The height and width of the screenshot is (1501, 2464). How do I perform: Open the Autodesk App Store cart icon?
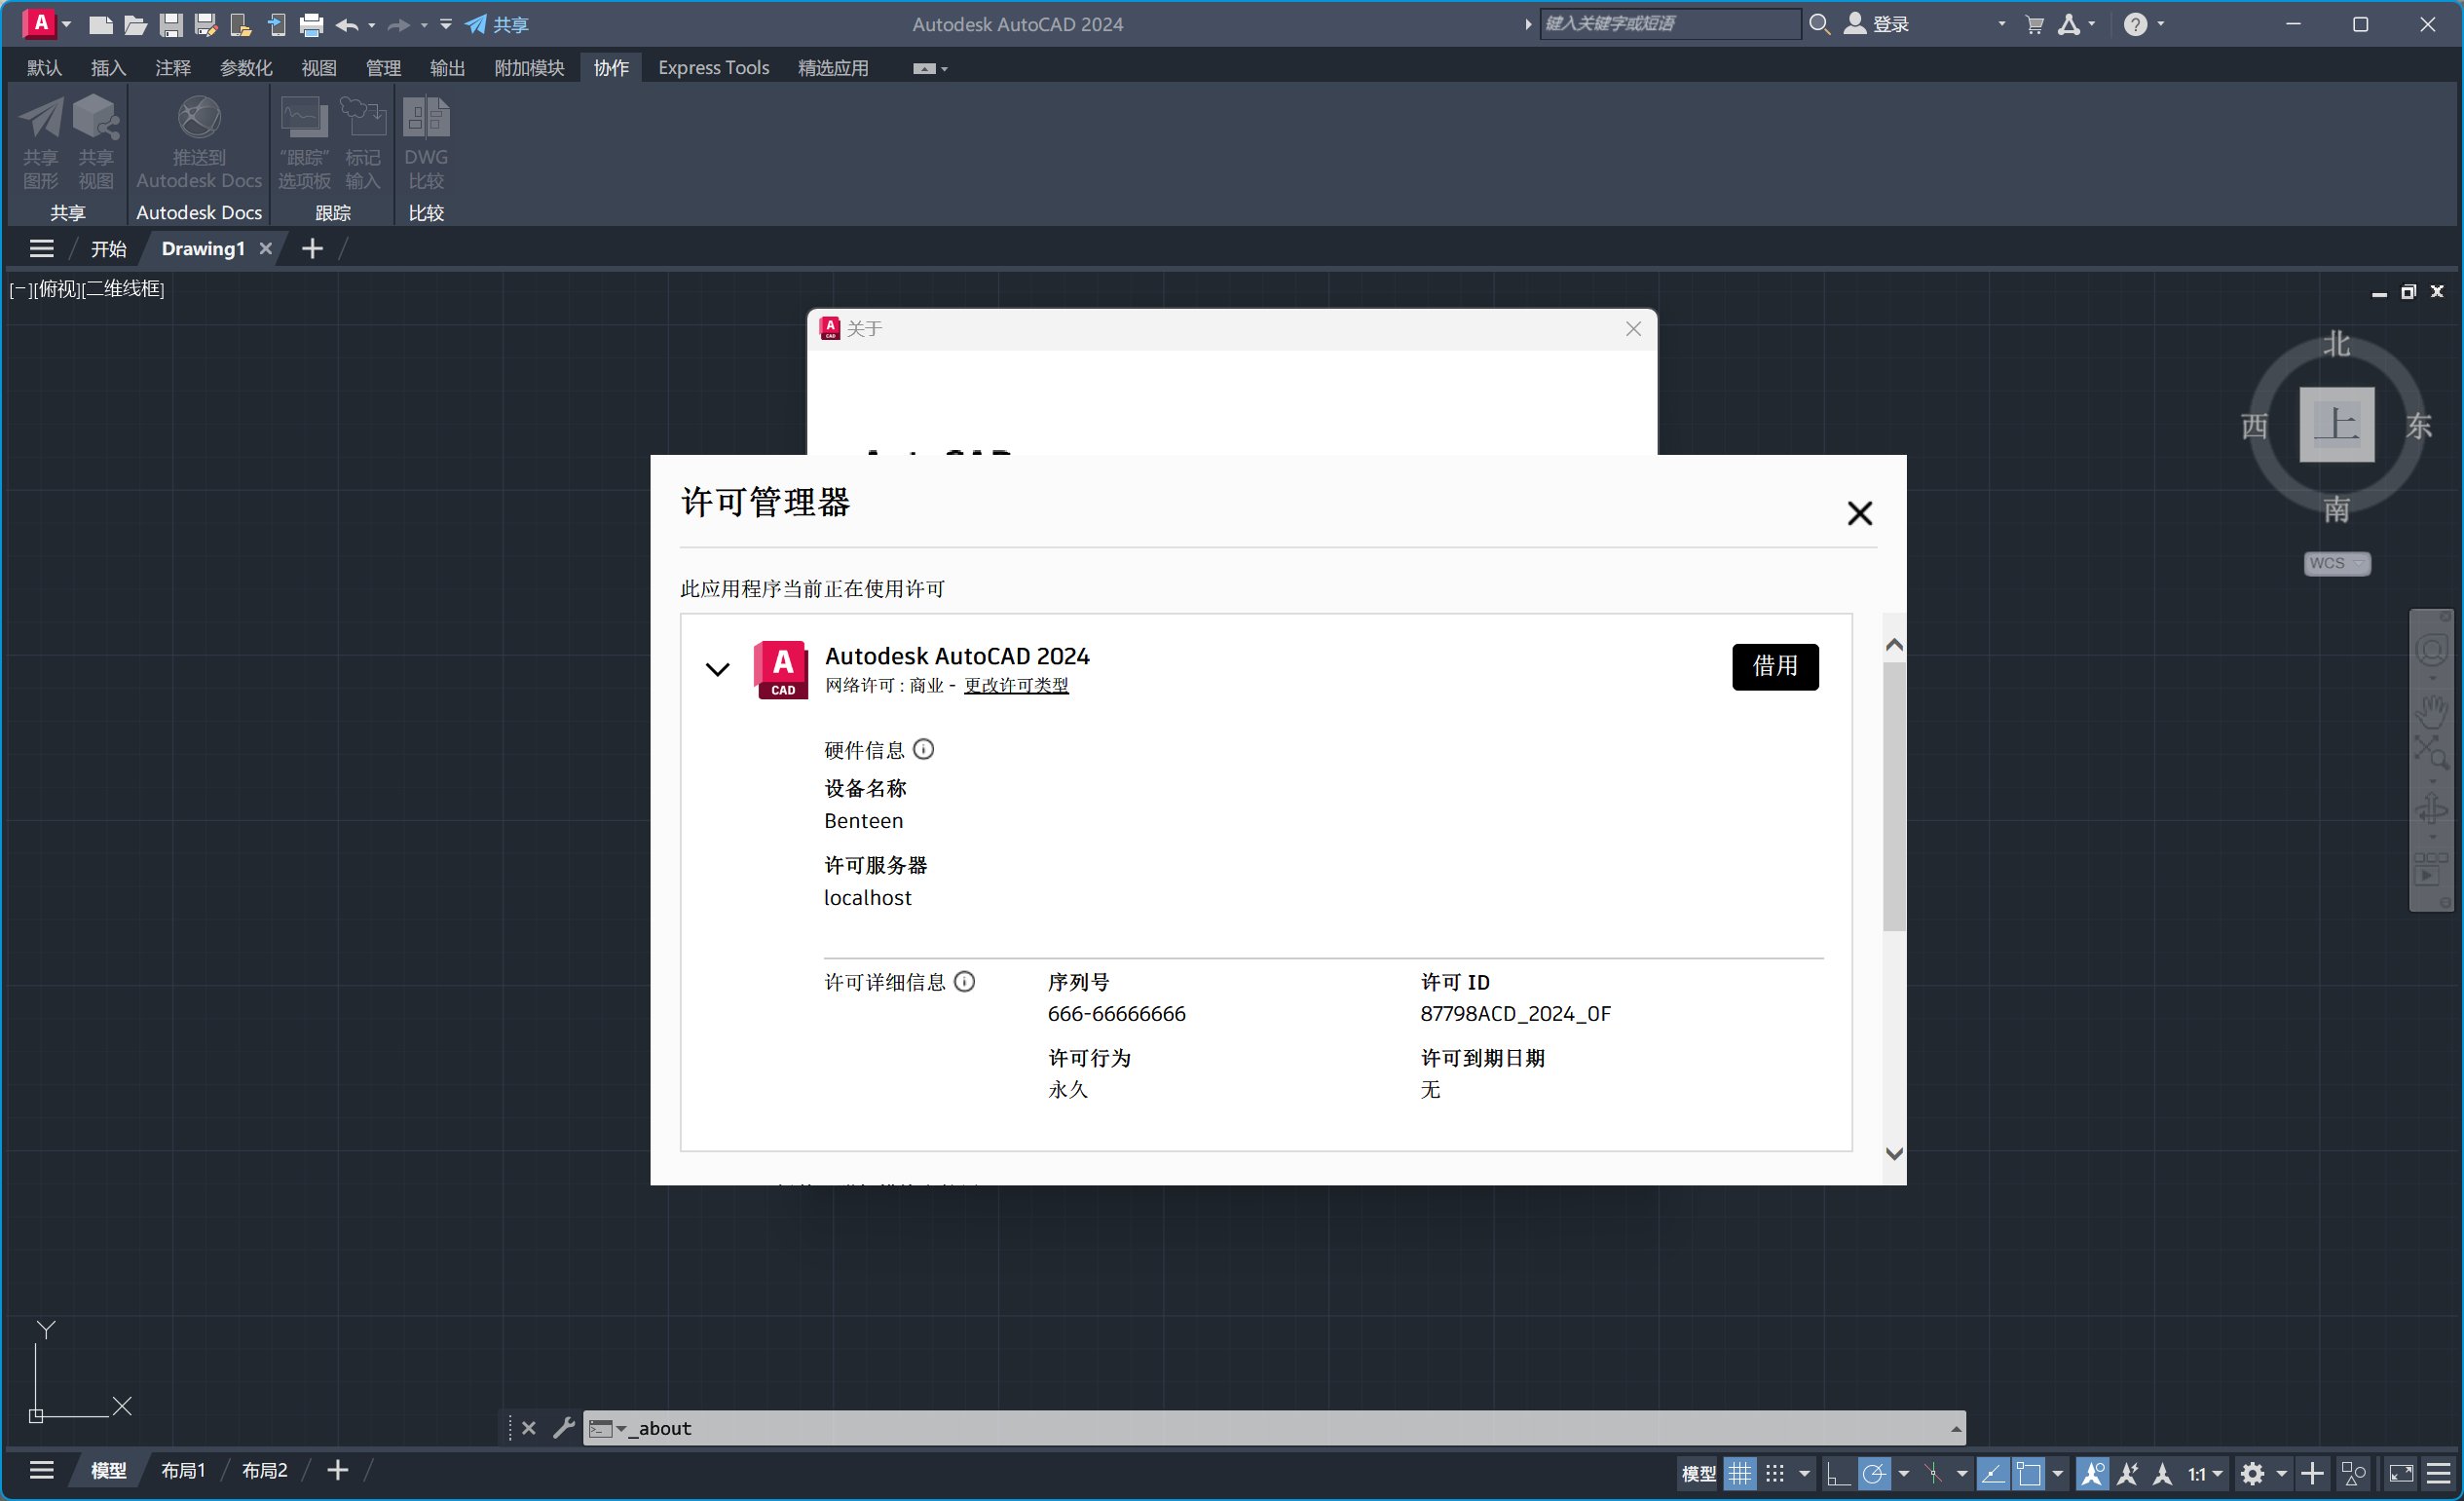2034,25
